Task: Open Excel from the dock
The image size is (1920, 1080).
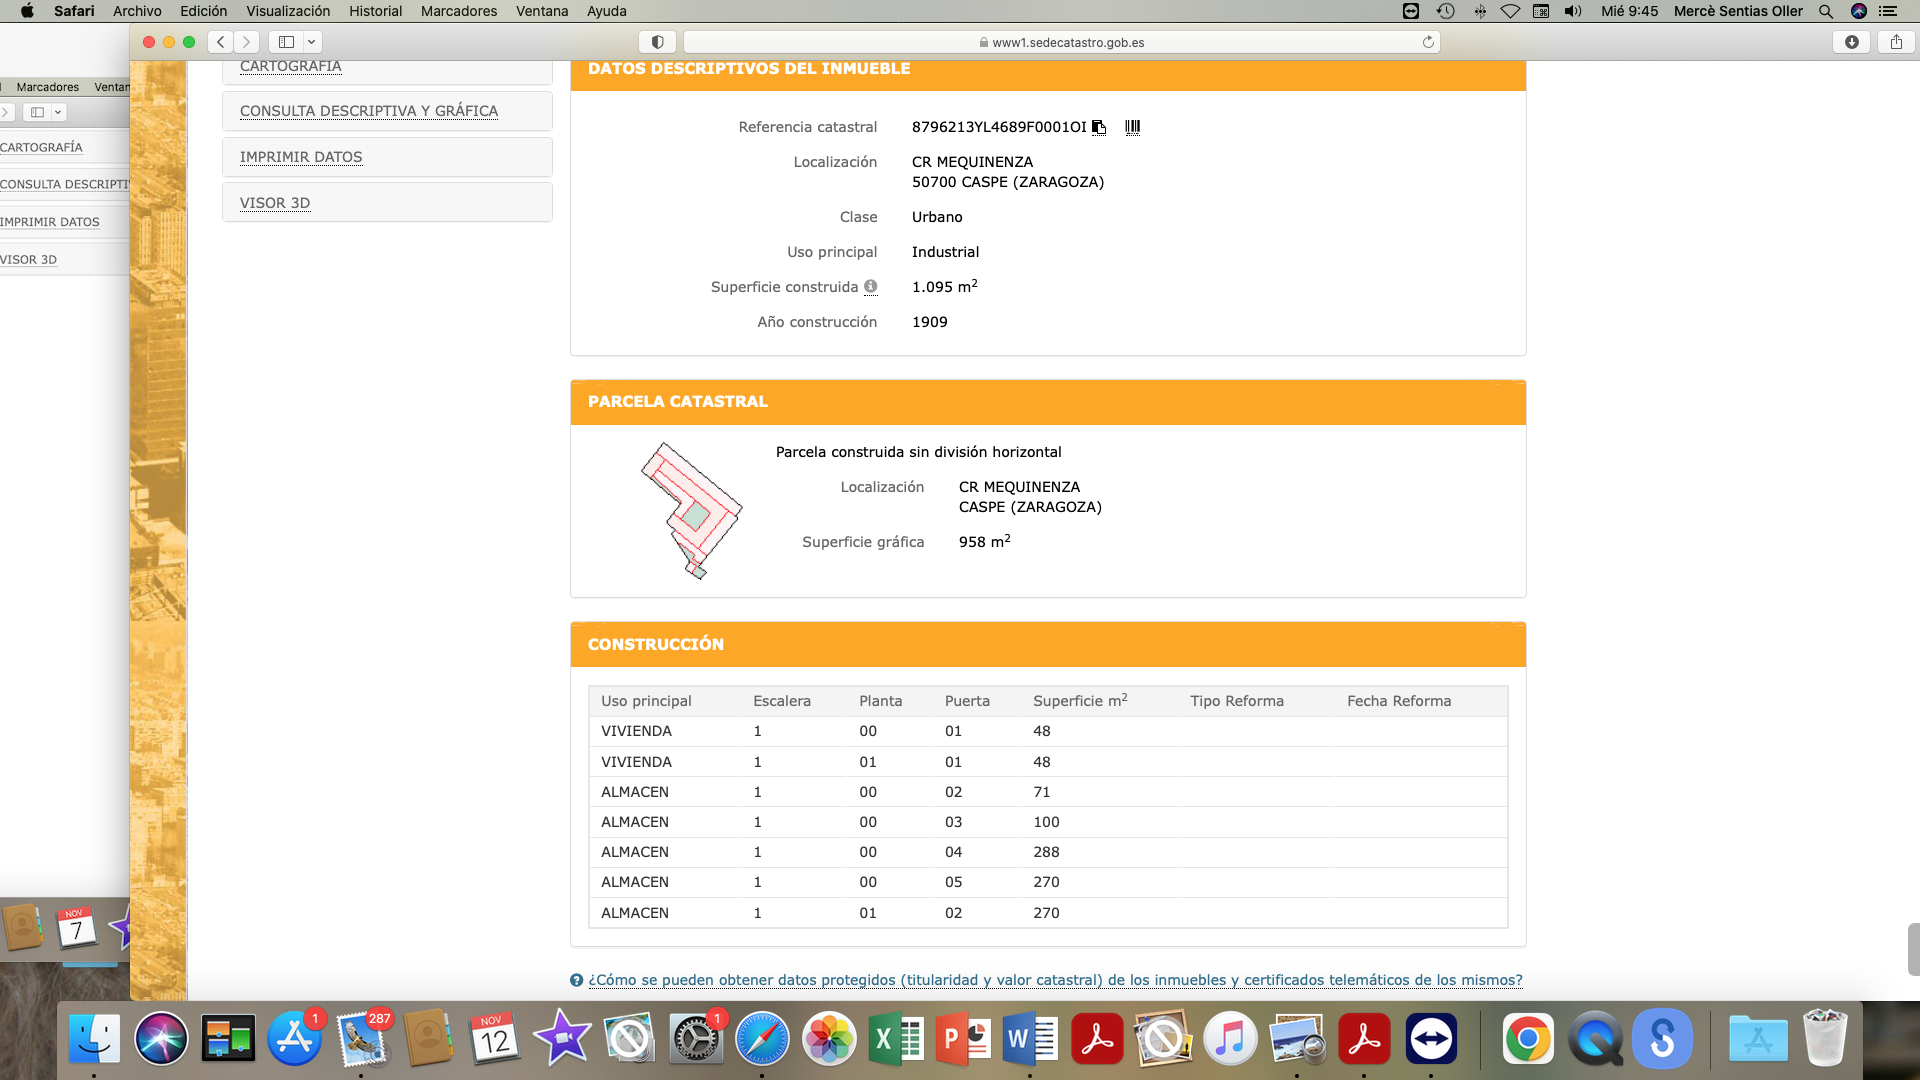Action: tap(895, 1039)
